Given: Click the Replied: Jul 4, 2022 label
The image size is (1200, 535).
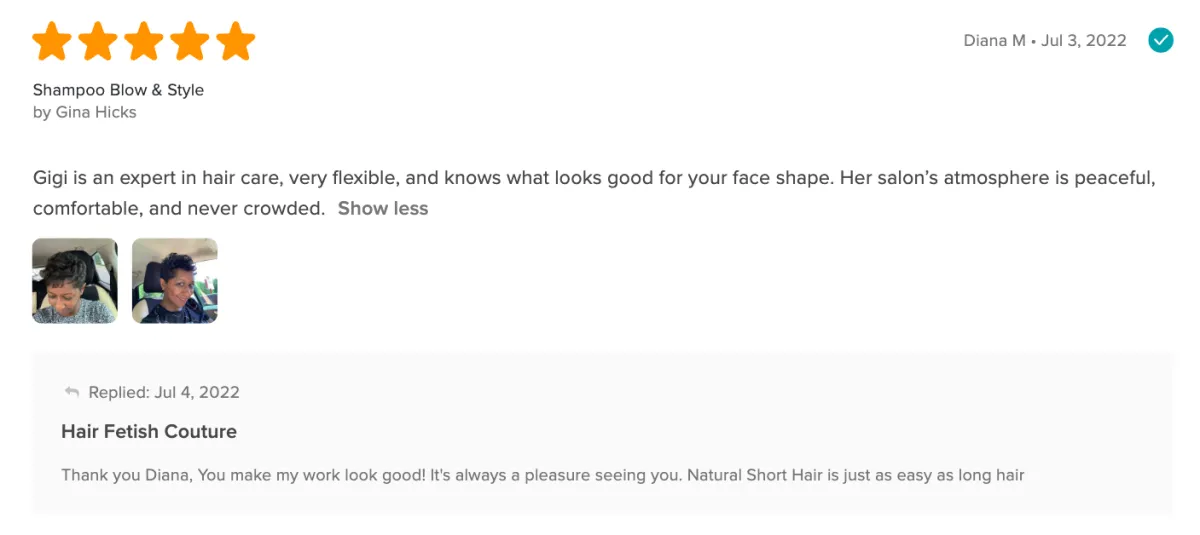Looking at the screenshot, I should (164, 392).
